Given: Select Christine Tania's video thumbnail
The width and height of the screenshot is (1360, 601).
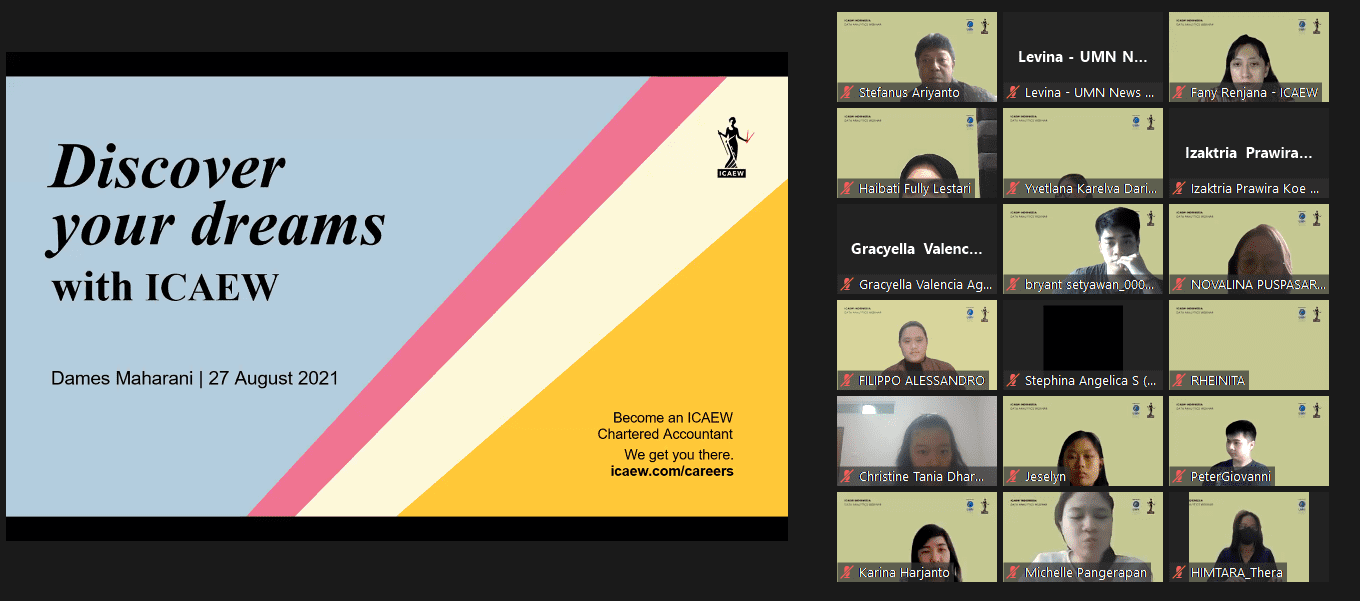Looking at the screenshot, I should (x=916, y=434).
